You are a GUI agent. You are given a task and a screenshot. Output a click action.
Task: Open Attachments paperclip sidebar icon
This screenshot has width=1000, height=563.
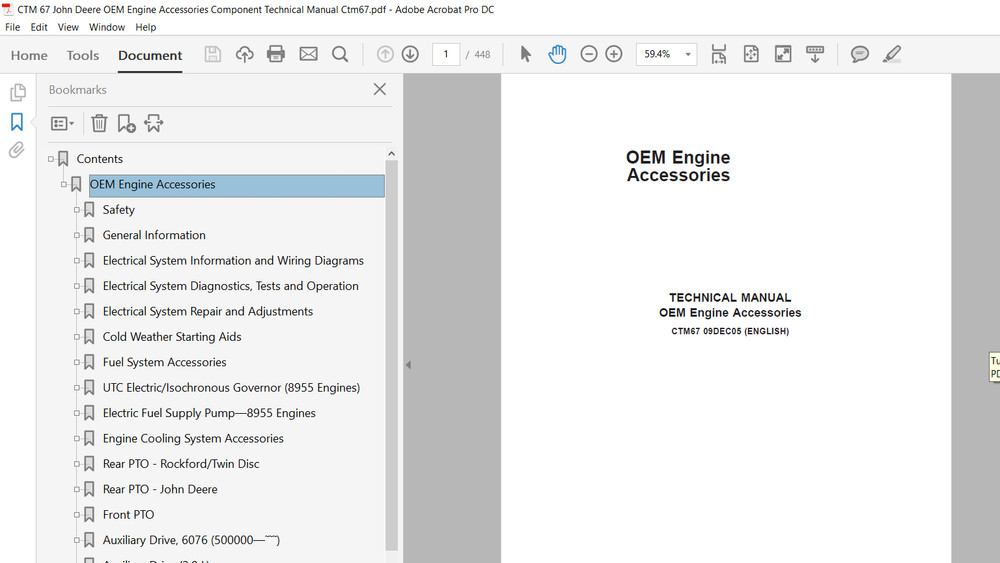17,150
